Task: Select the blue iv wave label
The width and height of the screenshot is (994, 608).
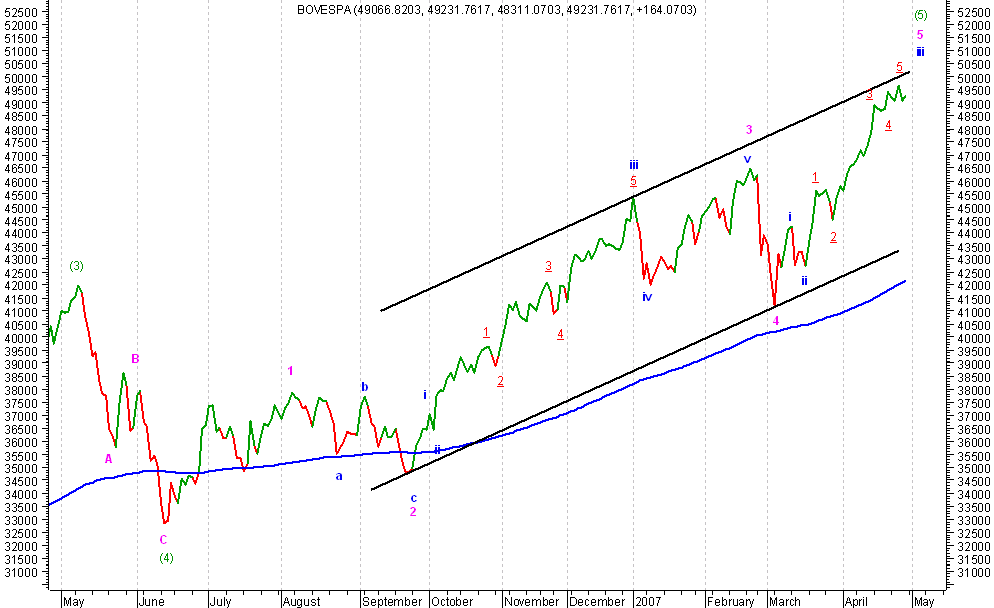Action: [x=647, y=296]
